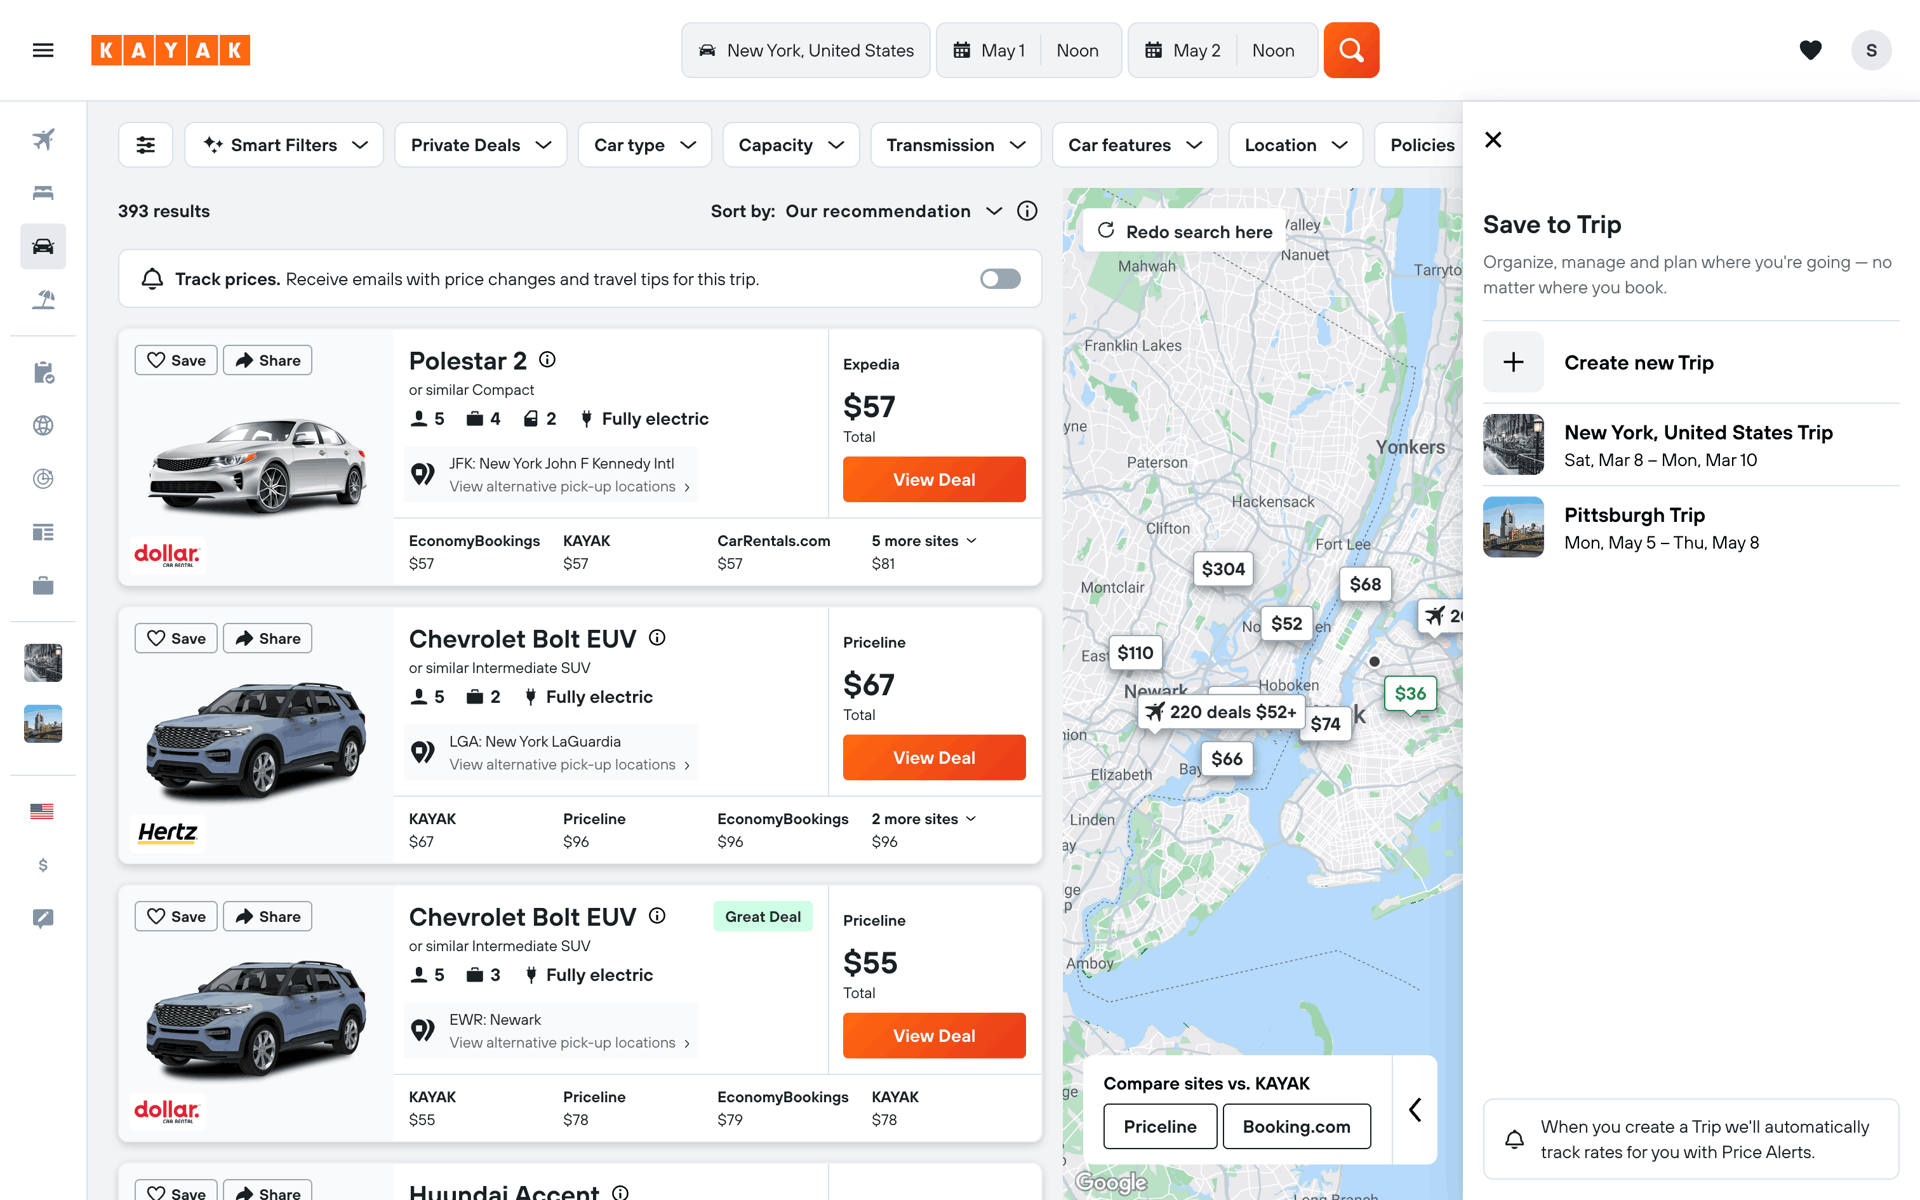
Task: Open the user profile avatar S
Action: pos(1871,50)
